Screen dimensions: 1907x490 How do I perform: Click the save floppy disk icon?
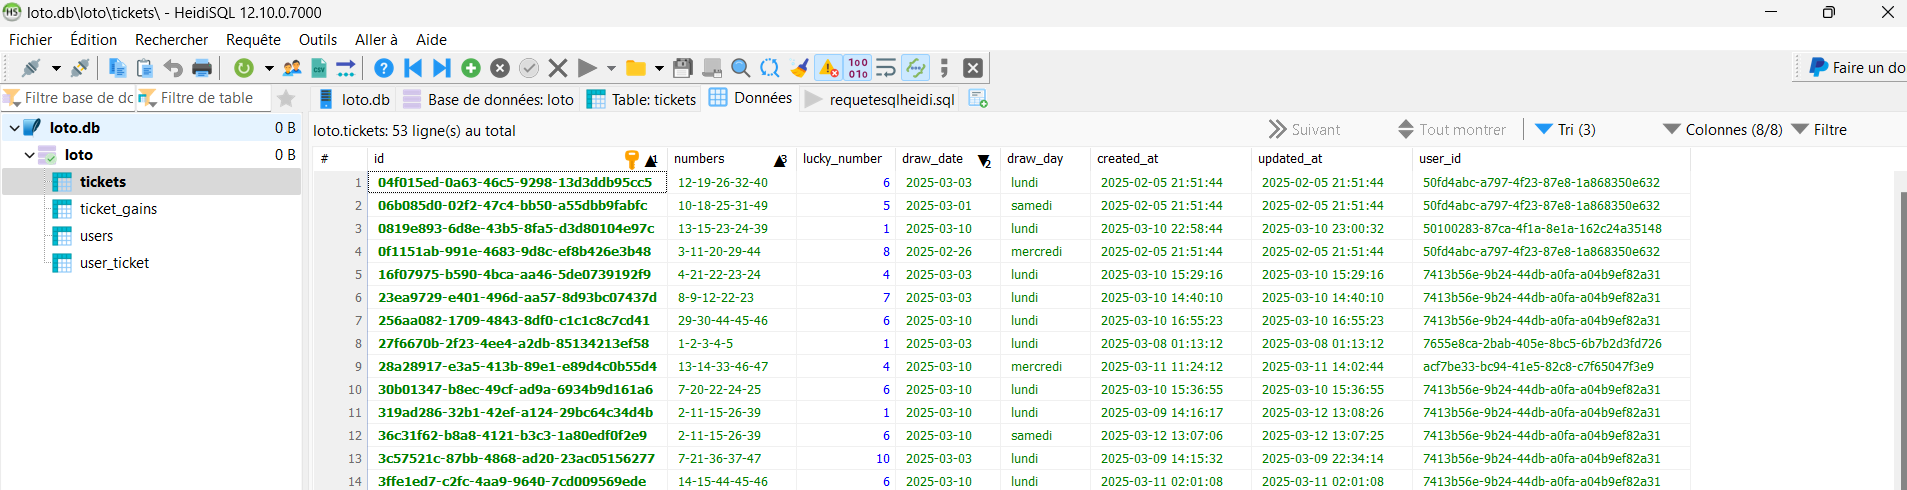[683, 68]
